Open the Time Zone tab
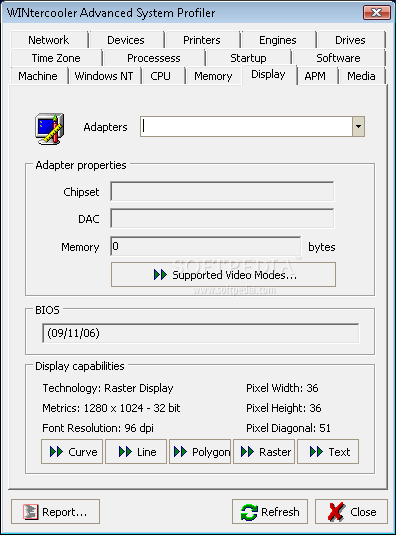Viewport: 396px width, 535px height. point(56,58)
